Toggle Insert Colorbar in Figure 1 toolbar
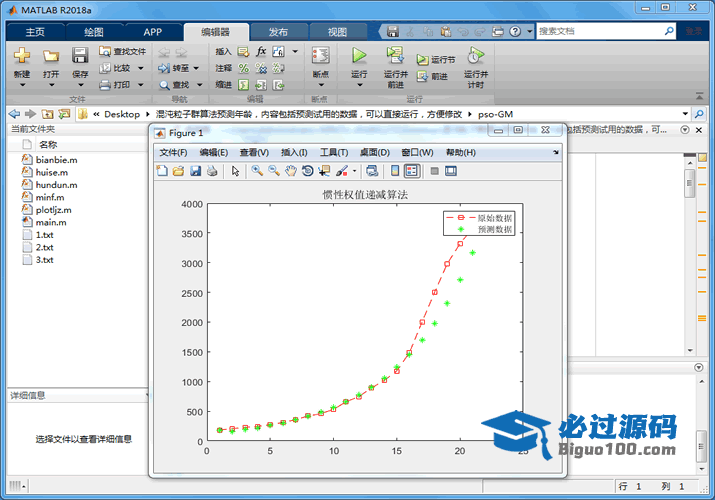 point(395,171)
